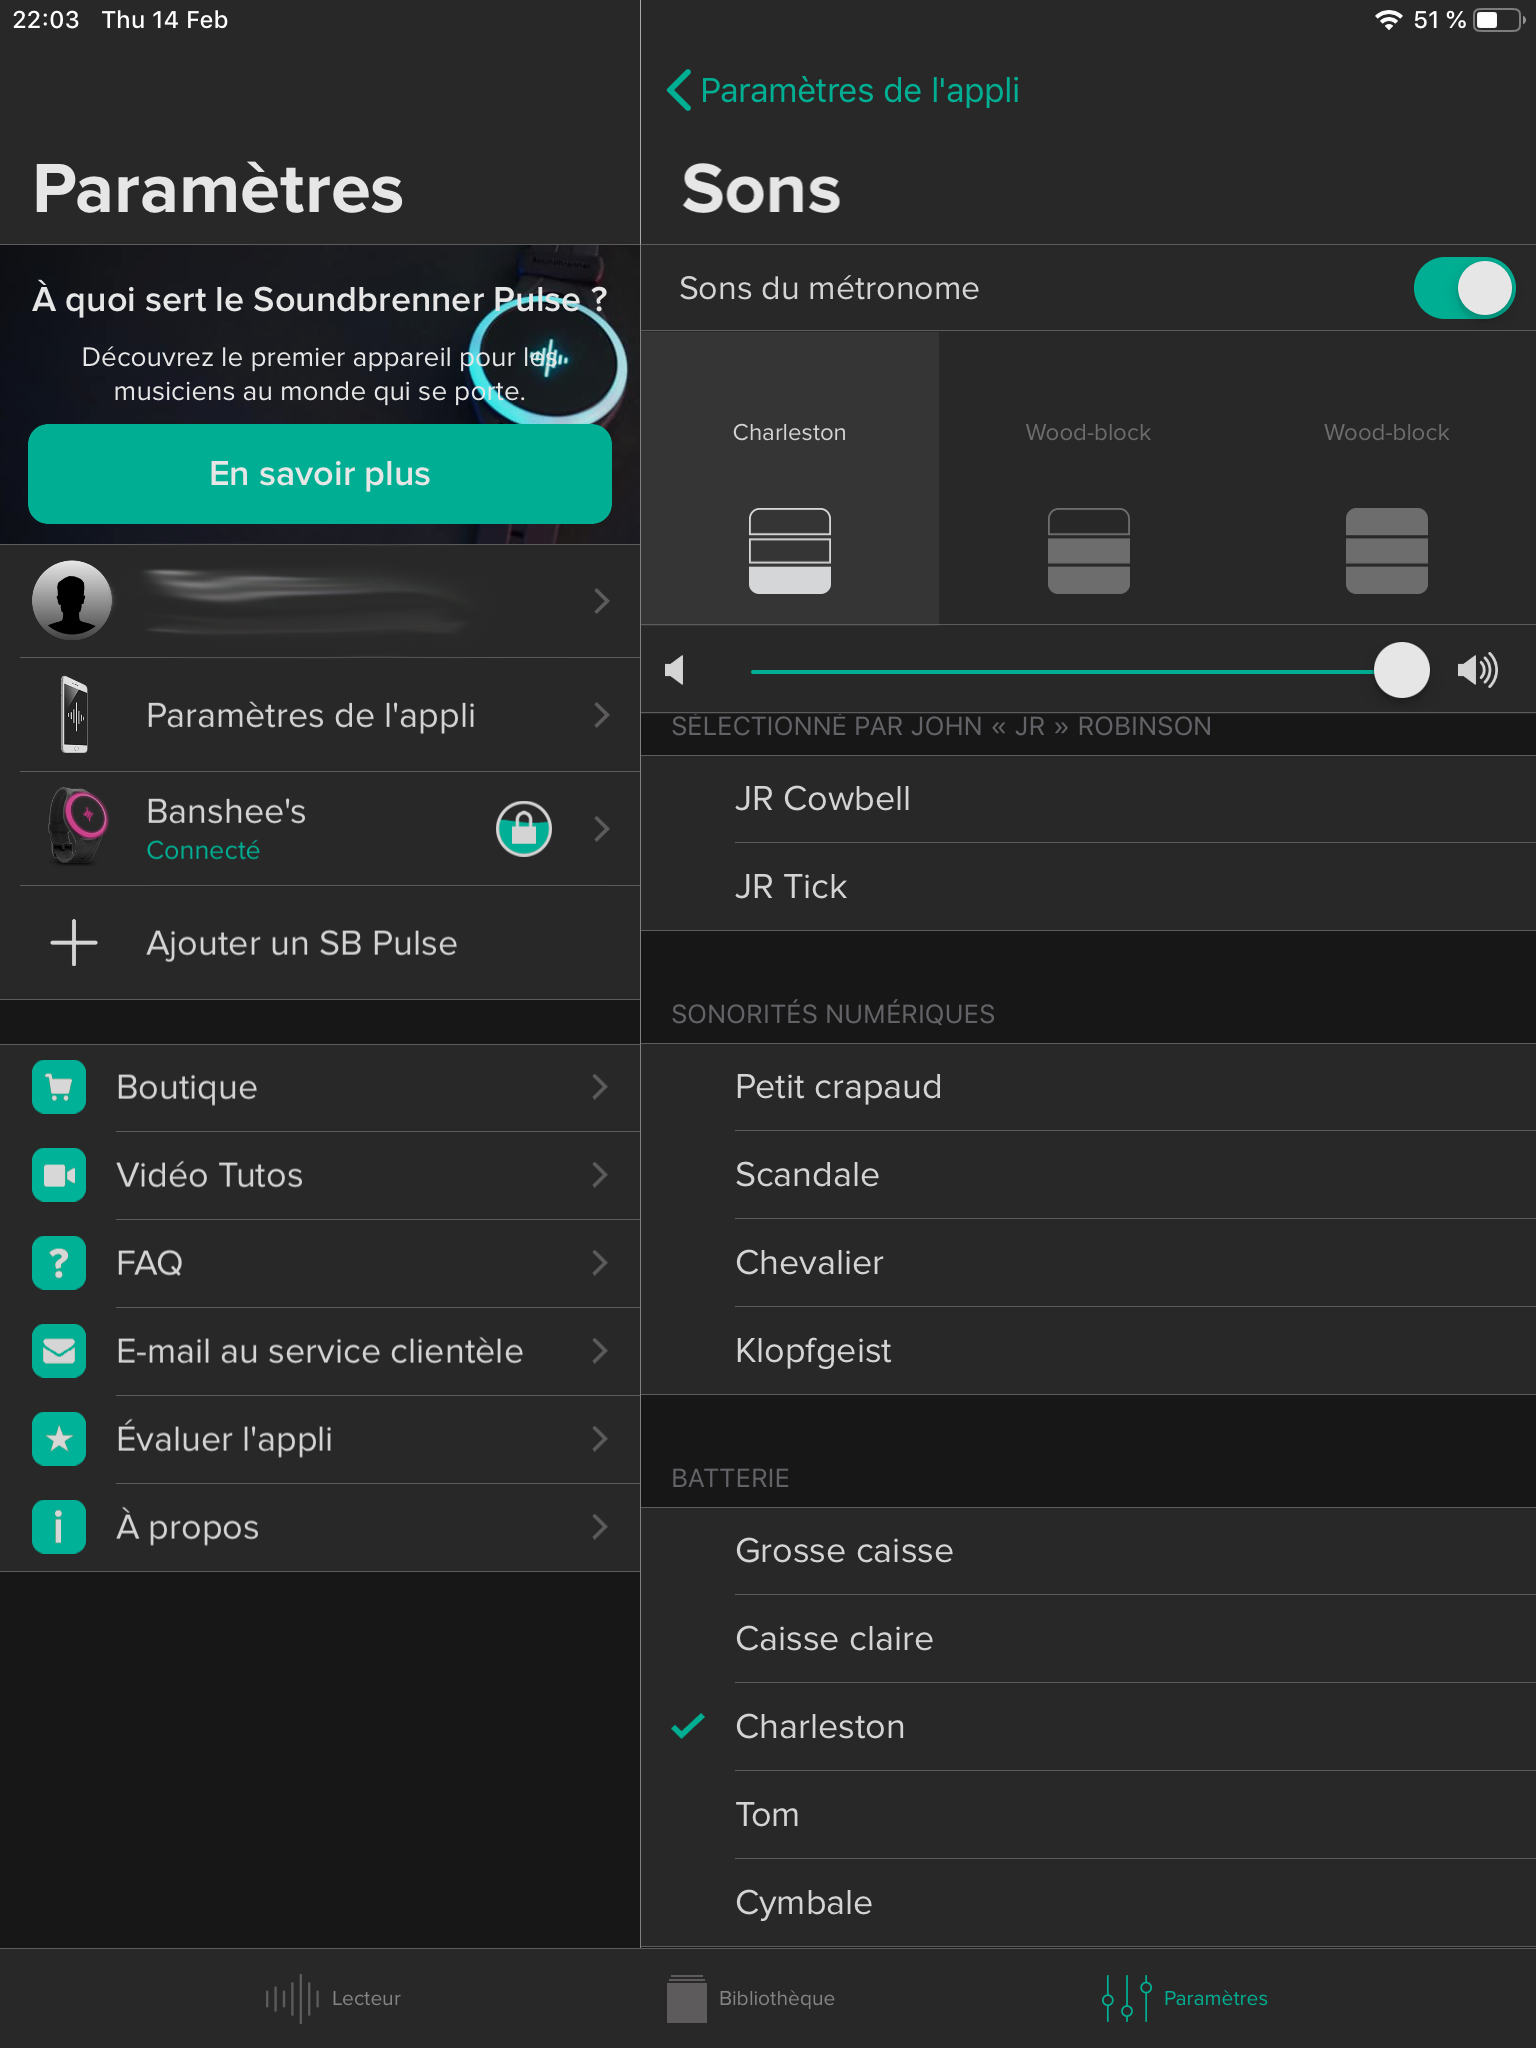Open the À propos page
This screenshot has height=2048, width=1536.
(x=320, y=1527)
